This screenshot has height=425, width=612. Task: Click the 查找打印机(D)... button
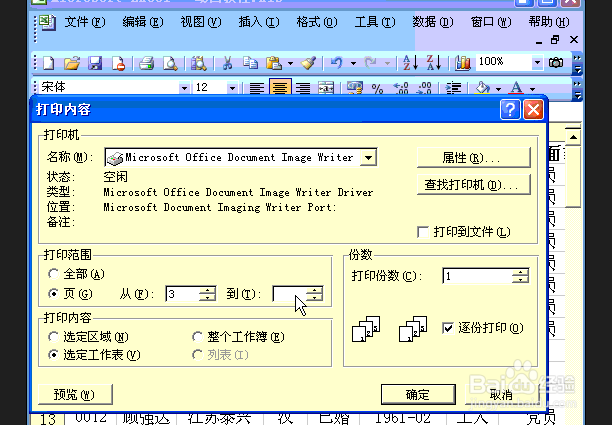tap(474, 185)
